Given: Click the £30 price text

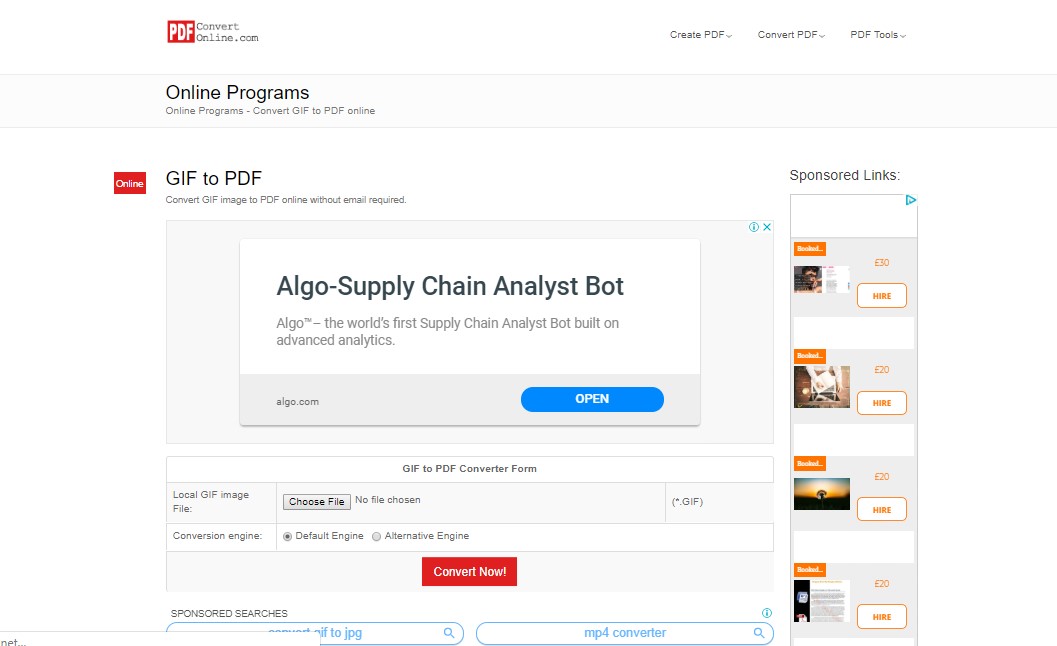Looking at the screenshot, I should (x=882, y=262).
